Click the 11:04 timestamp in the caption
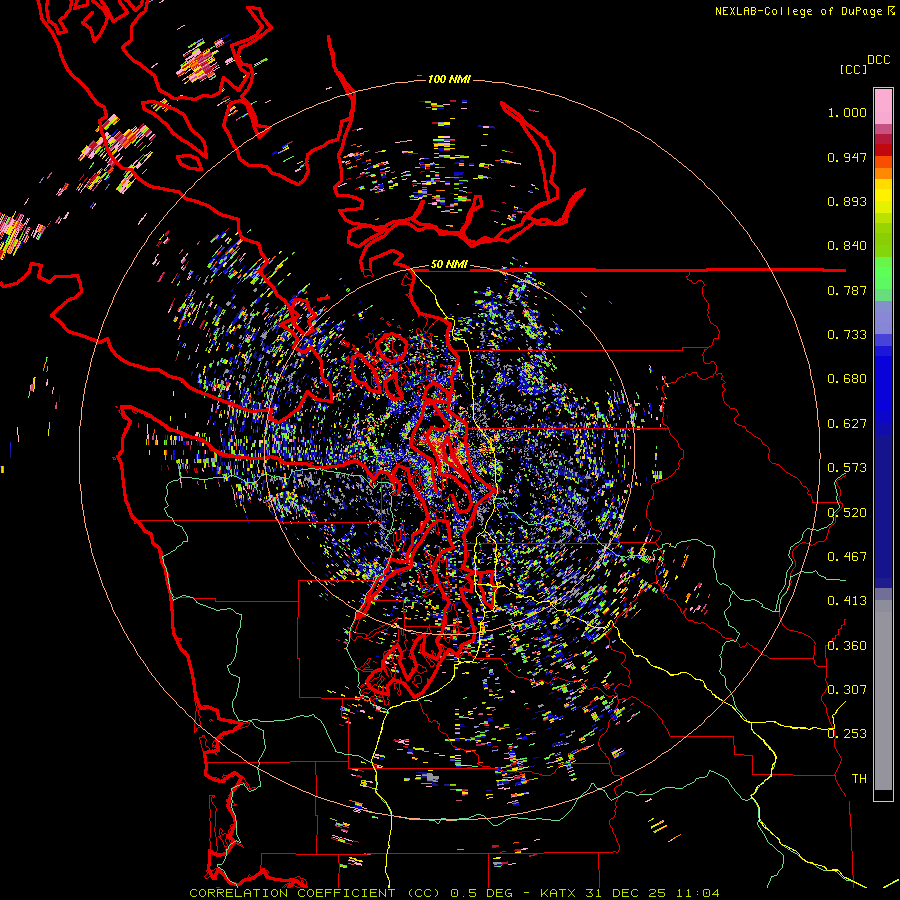The image size is (900, 900). (697, 893)
